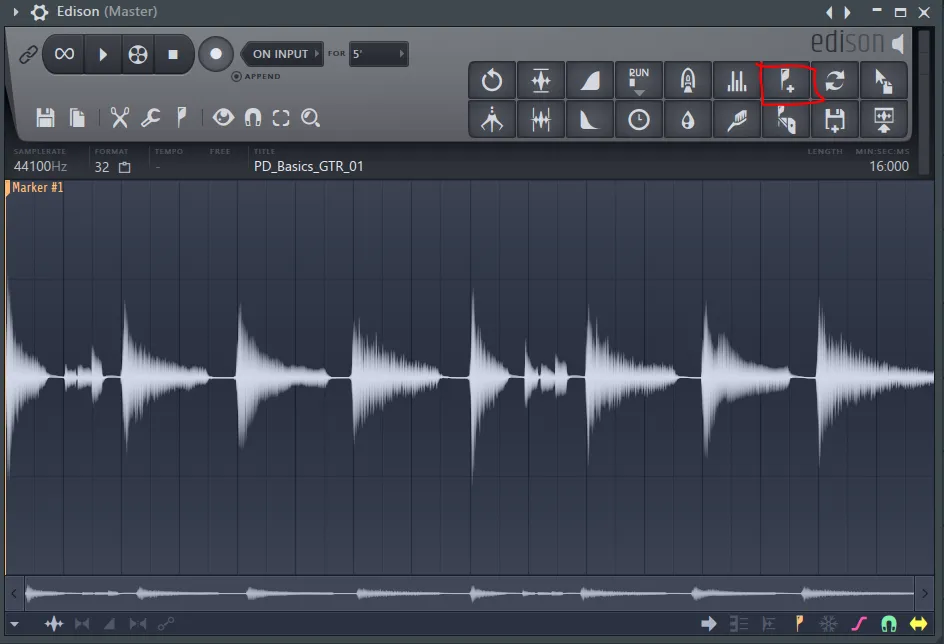The height and width of the screenshot is (644, 944).
Task: Select next preset with right arrow
Action: 847,12
